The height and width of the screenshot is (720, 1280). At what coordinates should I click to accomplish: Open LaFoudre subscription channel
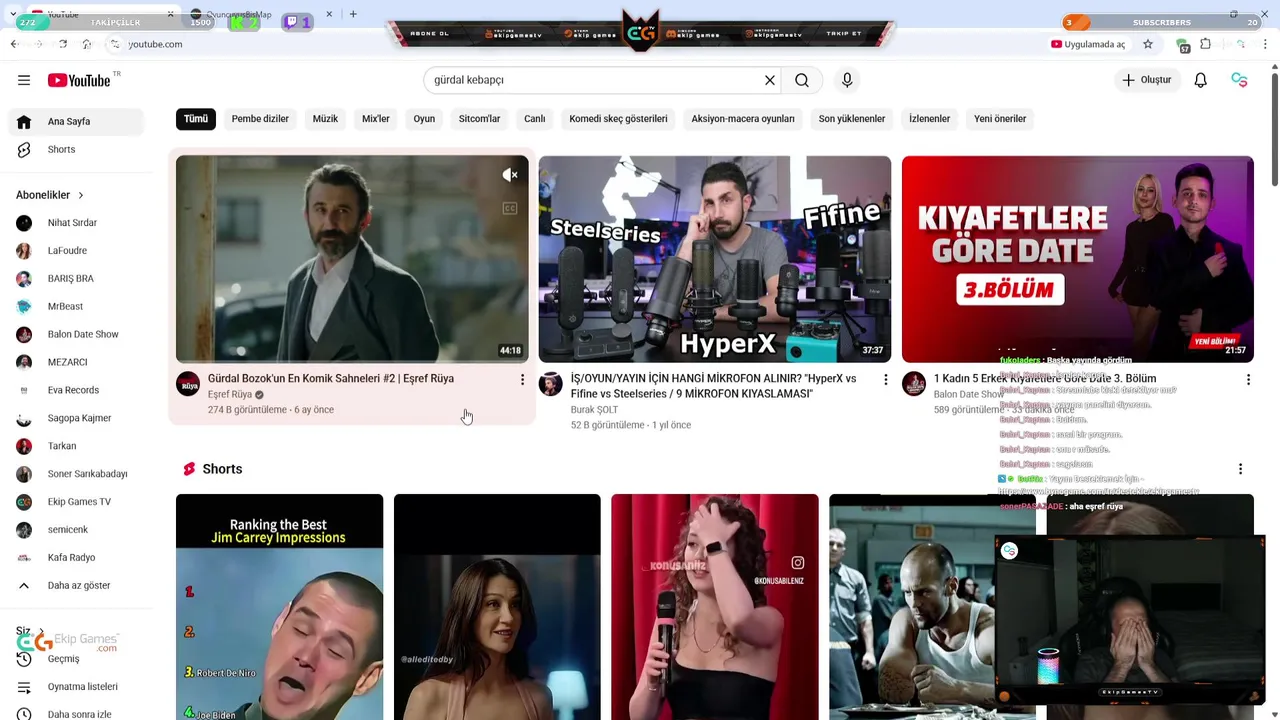(76, 251)
